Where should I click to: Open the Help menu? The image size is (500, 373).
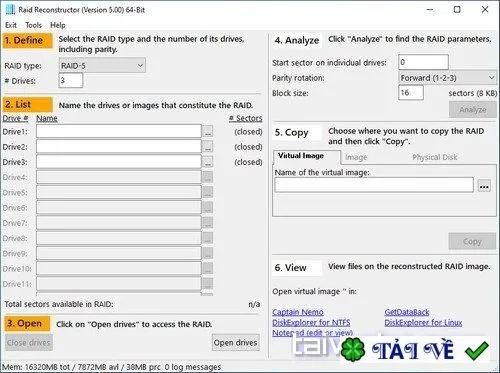(x=58, y=25)
